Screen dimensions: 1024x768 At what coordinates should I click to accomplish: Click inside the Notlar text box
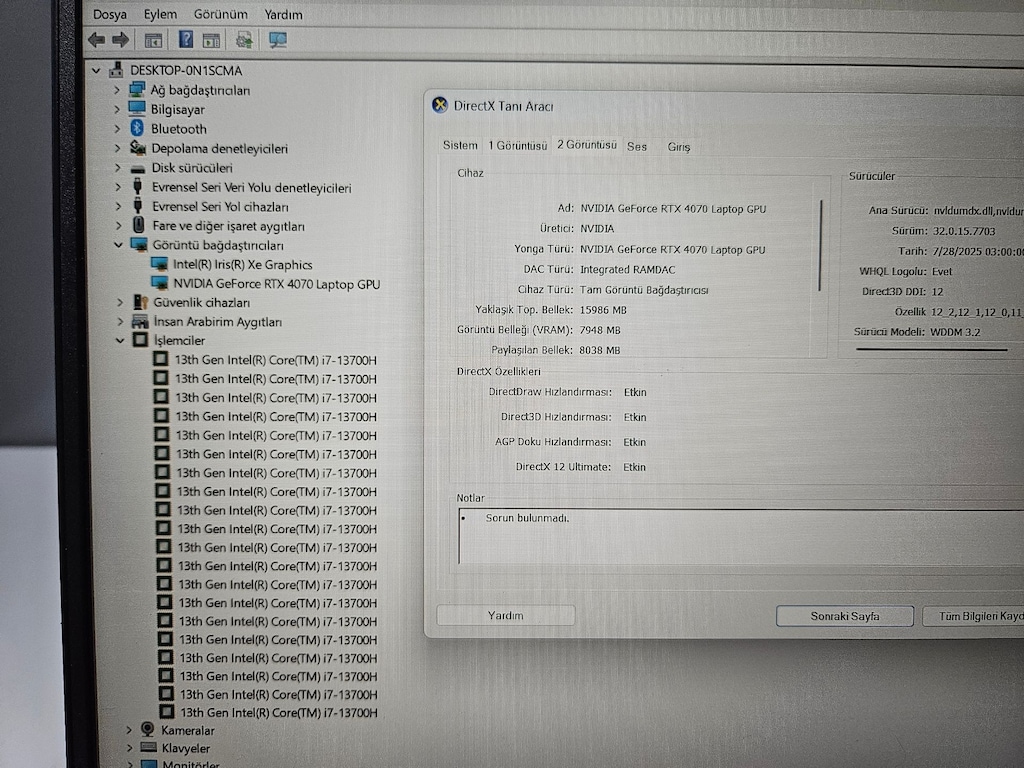point(741,537)
